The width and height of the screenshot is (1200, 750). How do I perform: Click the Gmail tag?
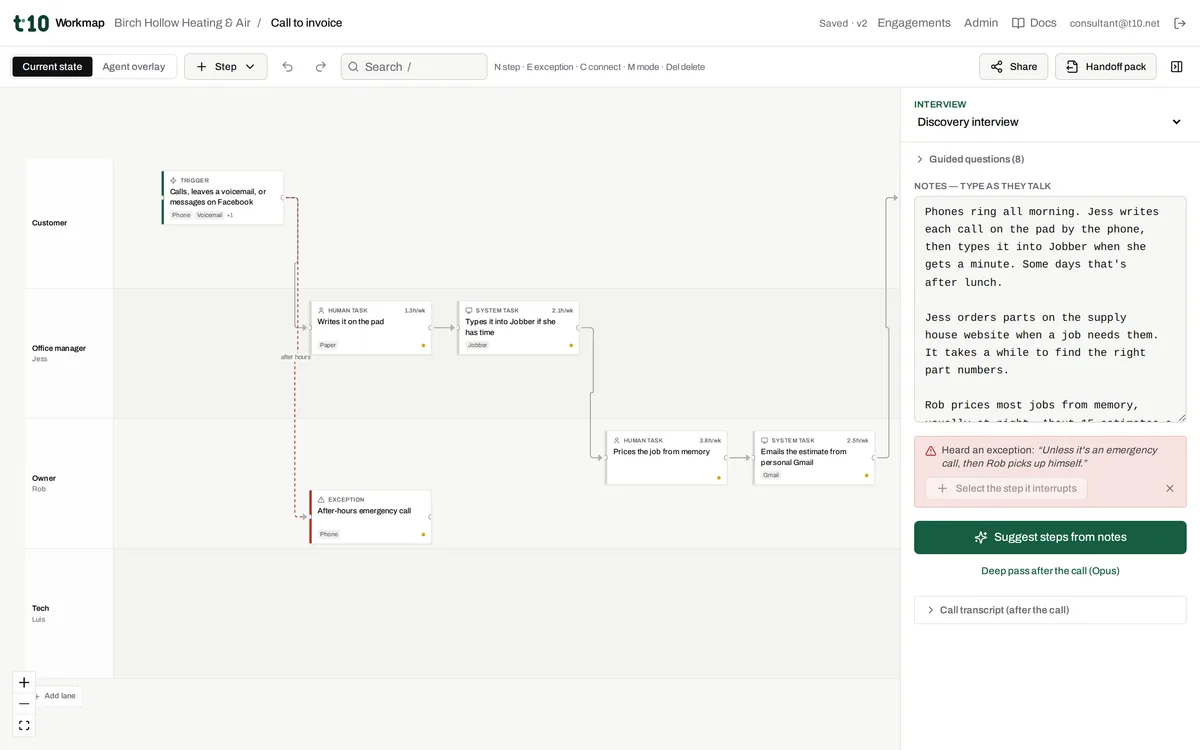pos(771,475)
